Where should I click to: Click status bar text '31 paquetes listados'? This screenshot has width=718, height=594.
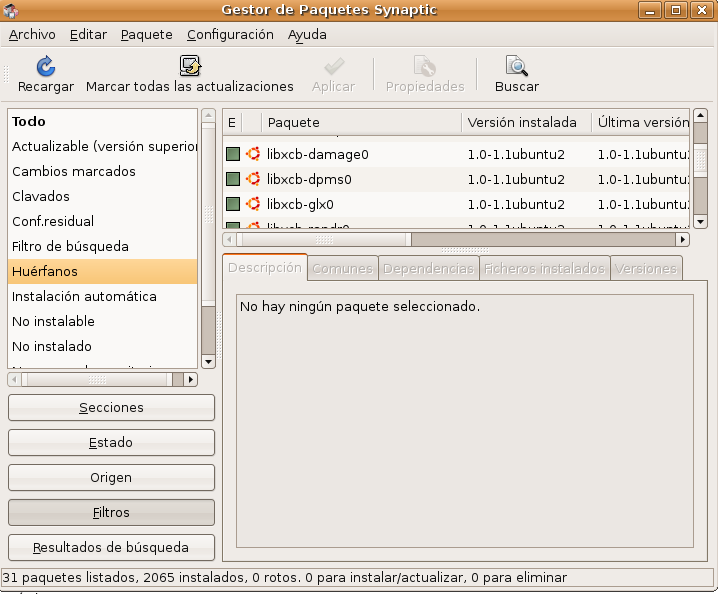[70, 578]
